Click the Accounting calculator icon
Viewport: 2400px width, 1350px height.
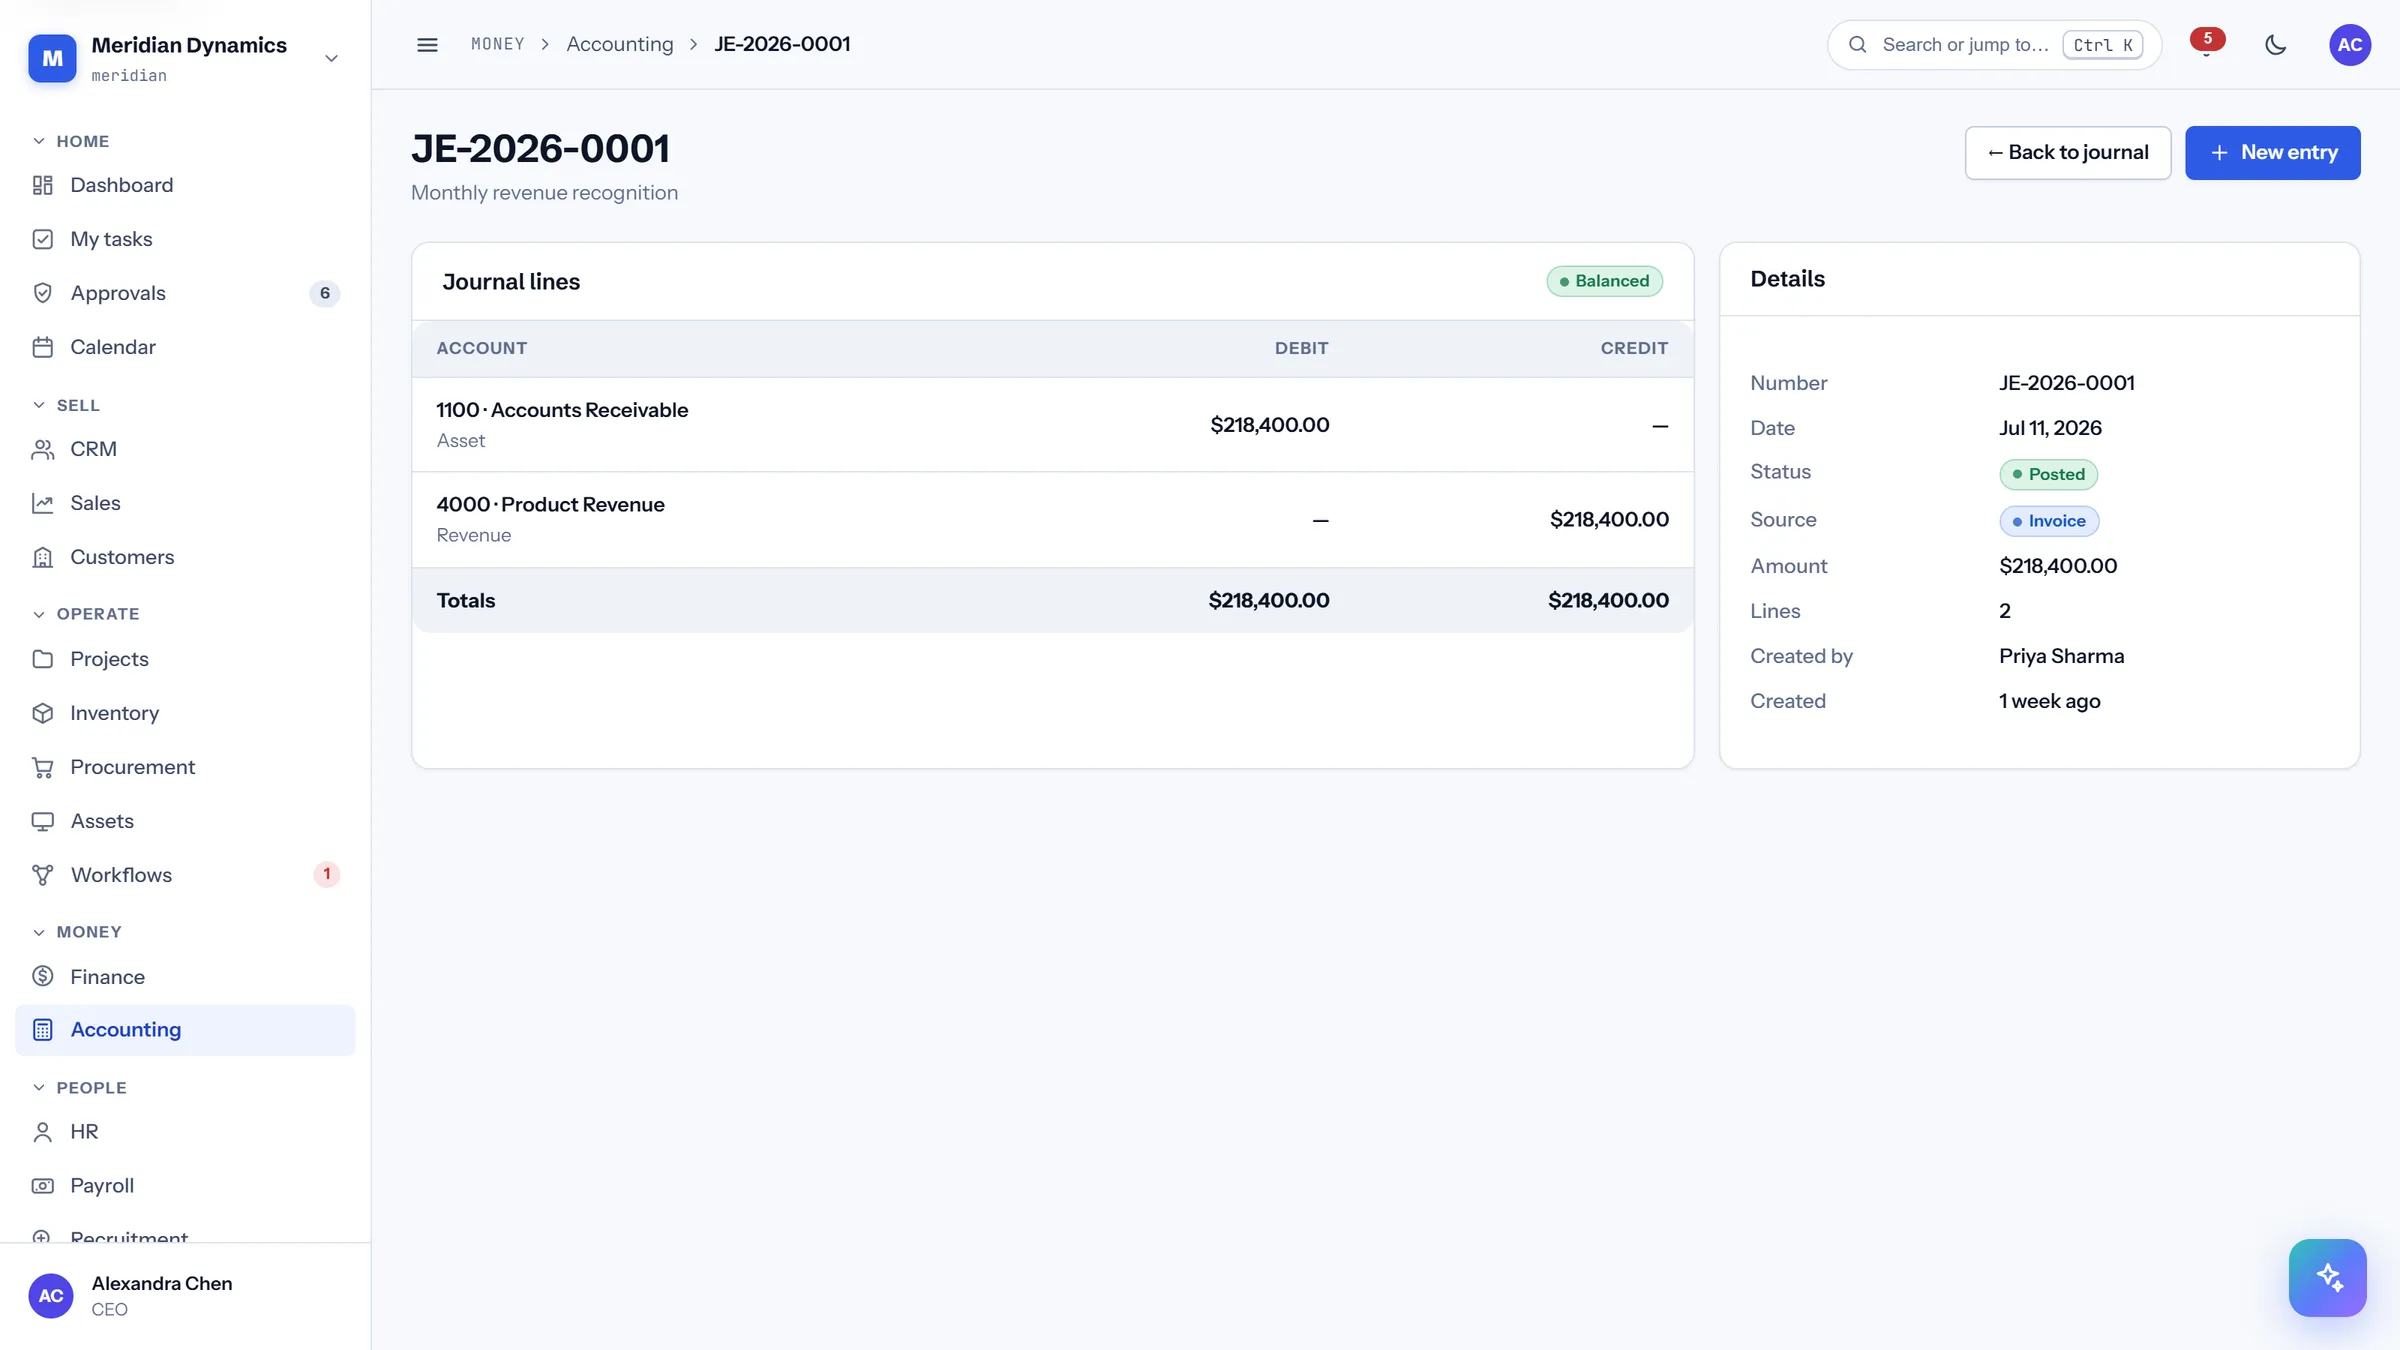coord(42,1029)
